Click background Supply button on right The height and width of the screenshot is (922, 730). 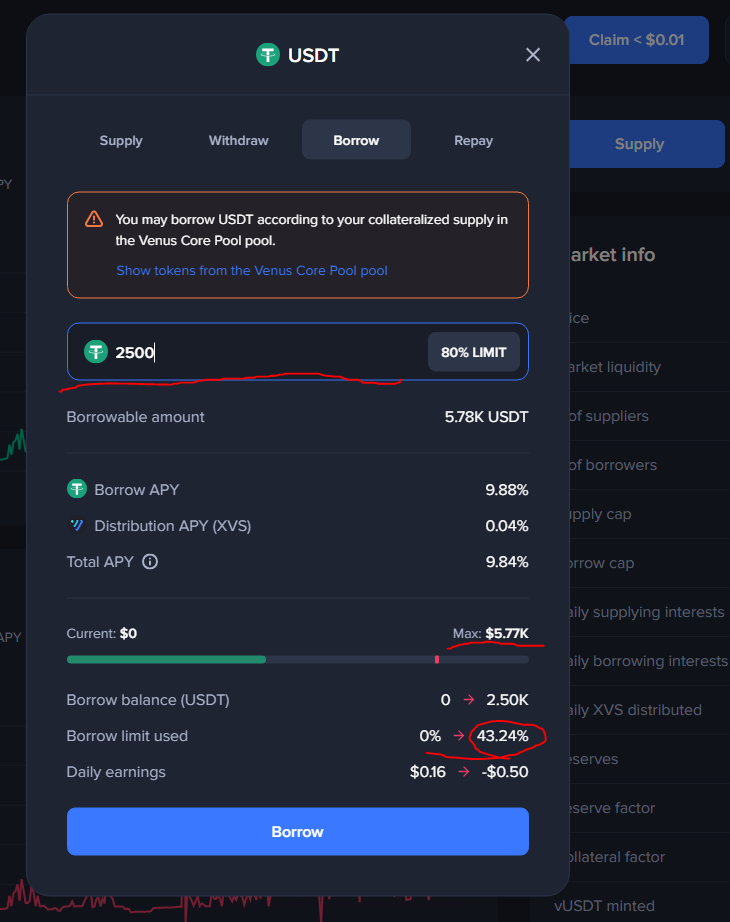pyautogui.click(x=646, y=144)
